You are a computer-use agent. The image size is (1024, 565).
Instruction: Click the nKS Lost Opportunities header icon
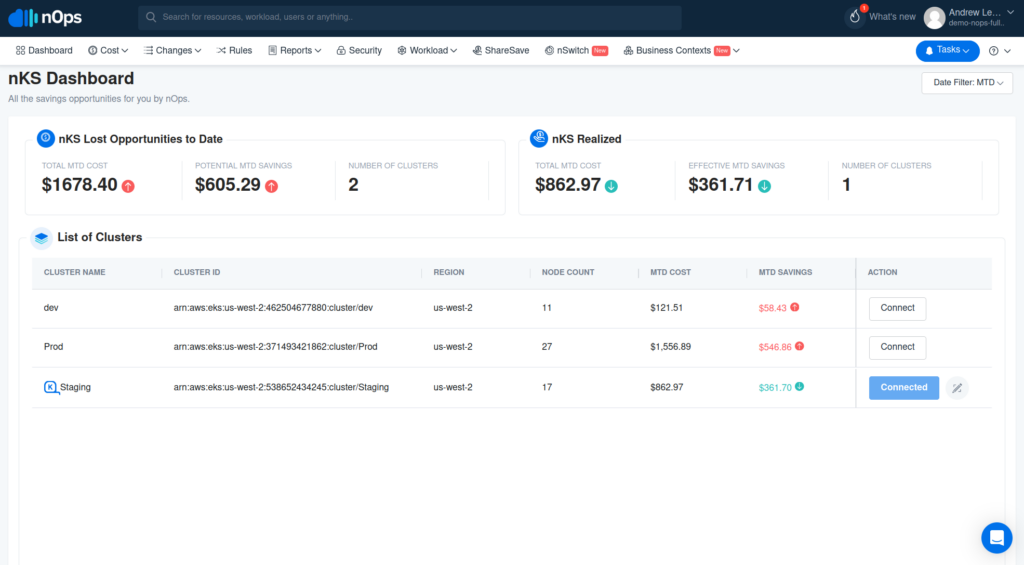[45, 138]
